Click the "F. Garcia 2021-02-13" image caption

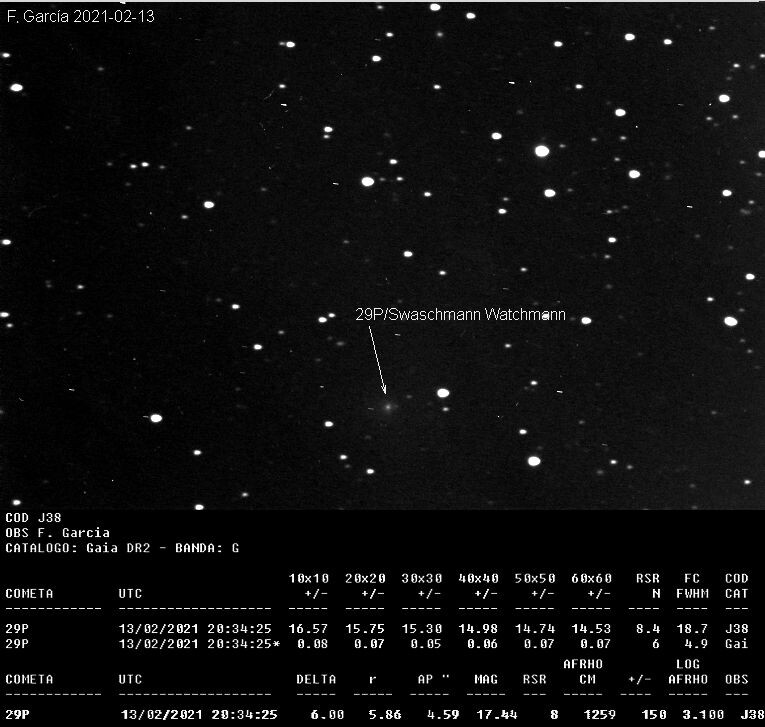click(81, 17)
